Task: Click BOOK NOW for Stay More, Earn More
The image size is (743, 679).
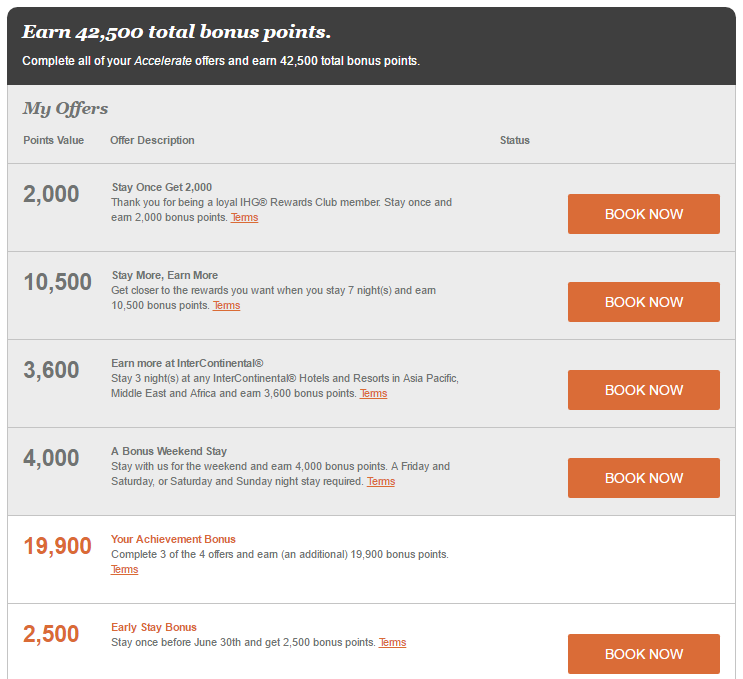Action: click(643, 302)
